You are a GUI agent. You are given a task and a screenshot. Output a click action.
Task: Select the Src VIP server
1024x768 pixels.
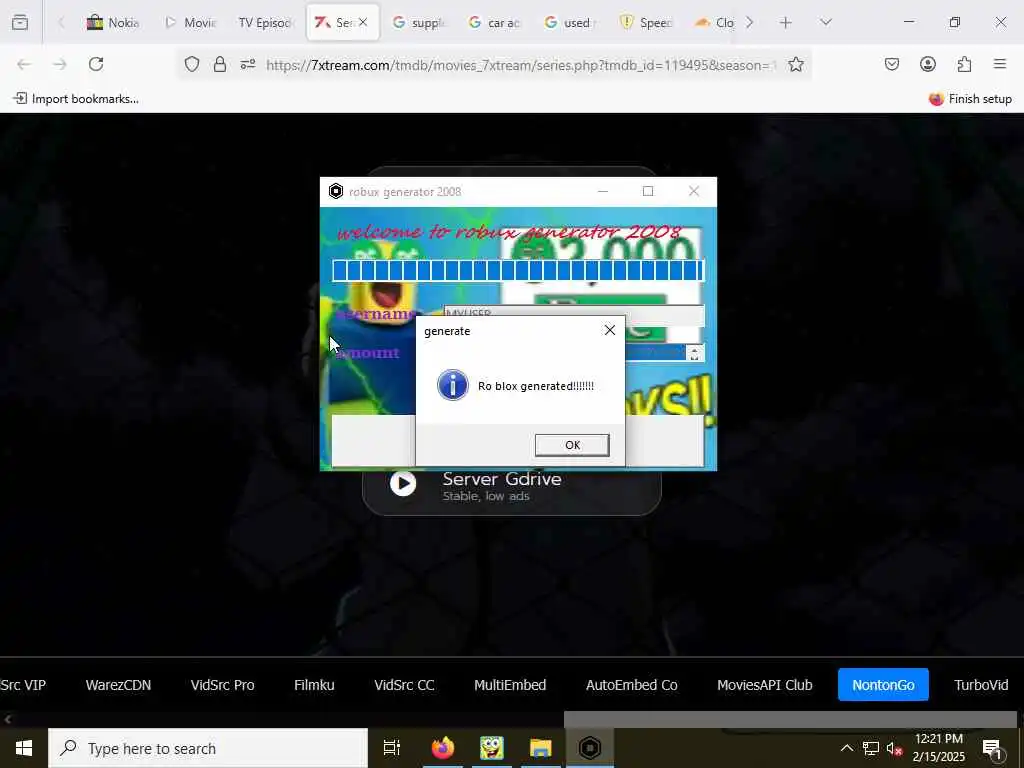tap(22, 685)
